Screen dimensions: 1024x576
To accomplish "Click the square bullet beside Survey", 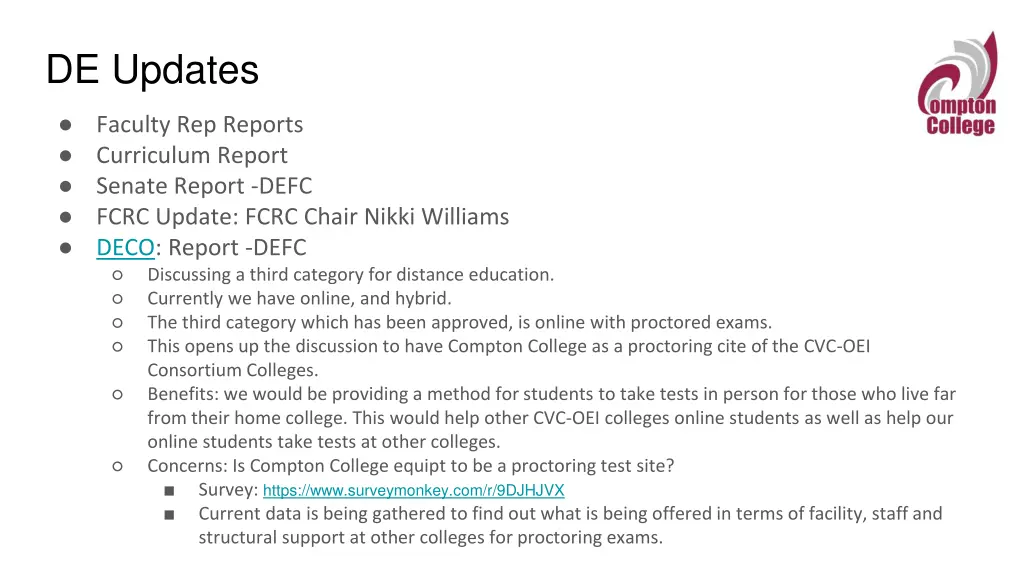I will point(169,490).
